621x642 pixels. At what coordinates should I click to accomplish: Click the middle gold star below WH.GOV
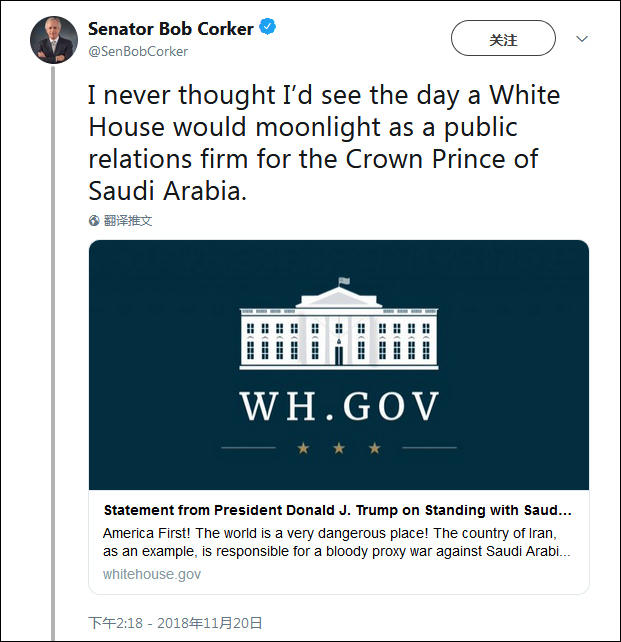tap(339, 448)
